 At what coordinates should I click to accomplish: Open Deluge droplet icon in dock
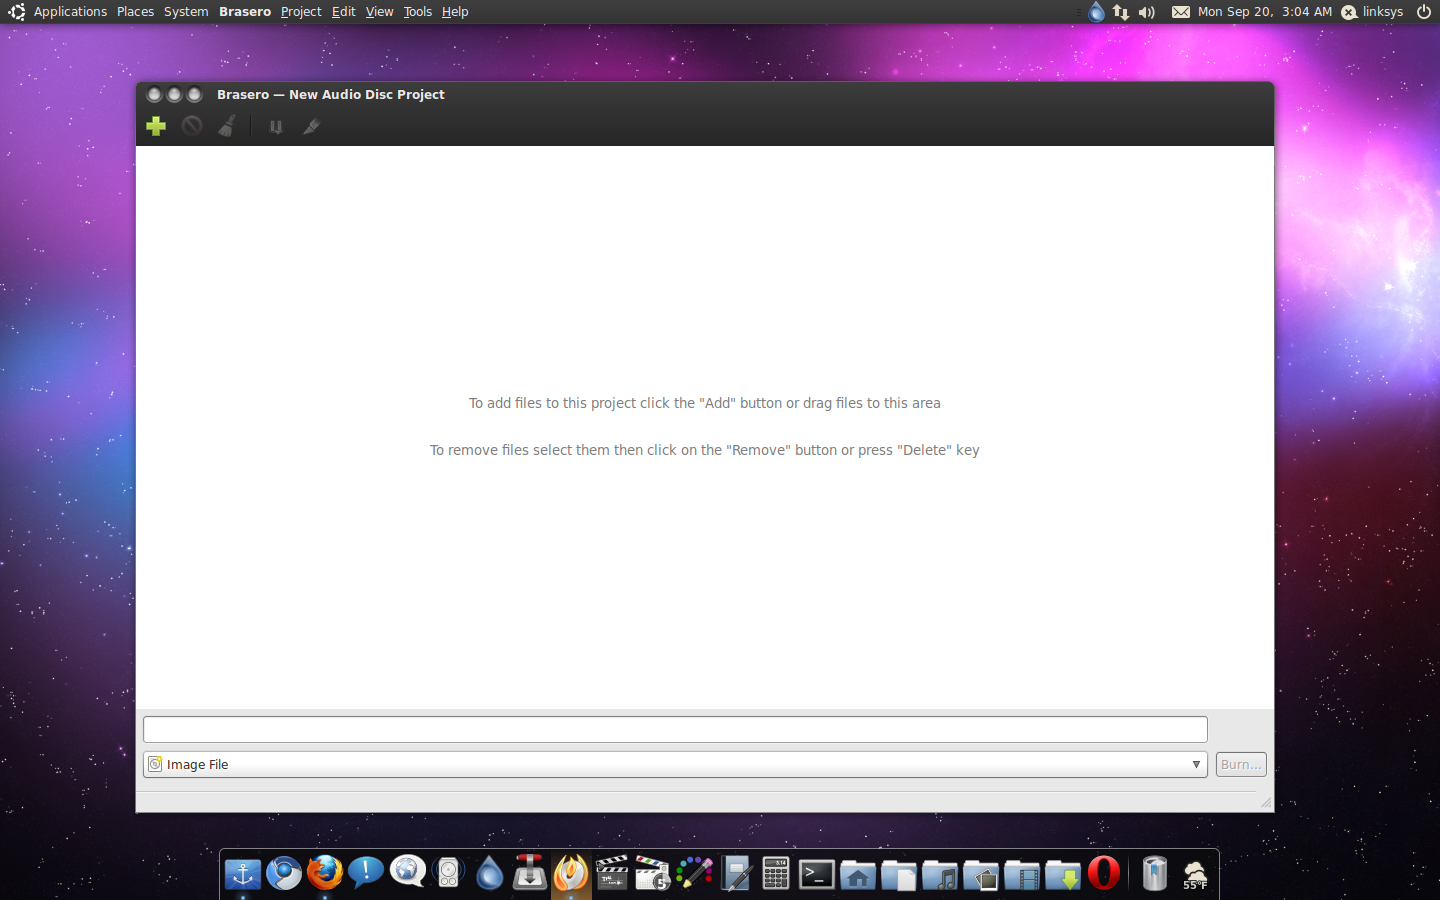pyautogui.click(x=489, y=873)
